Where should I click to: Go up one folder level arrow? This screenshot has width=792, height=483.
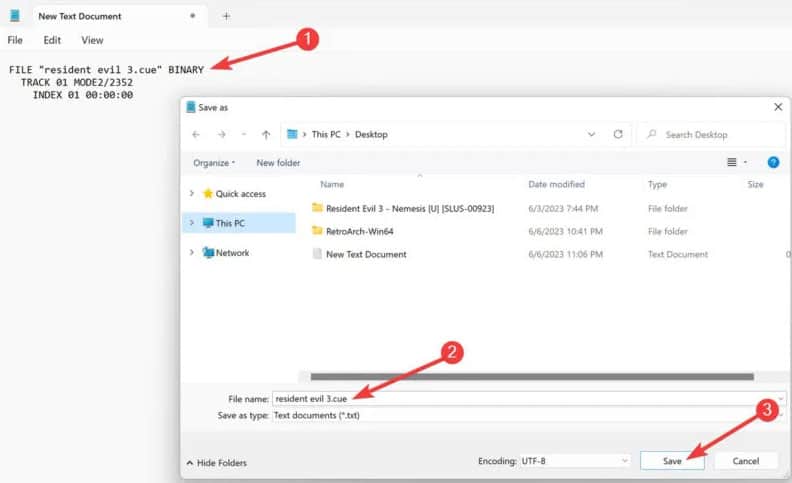coord(266,134)
